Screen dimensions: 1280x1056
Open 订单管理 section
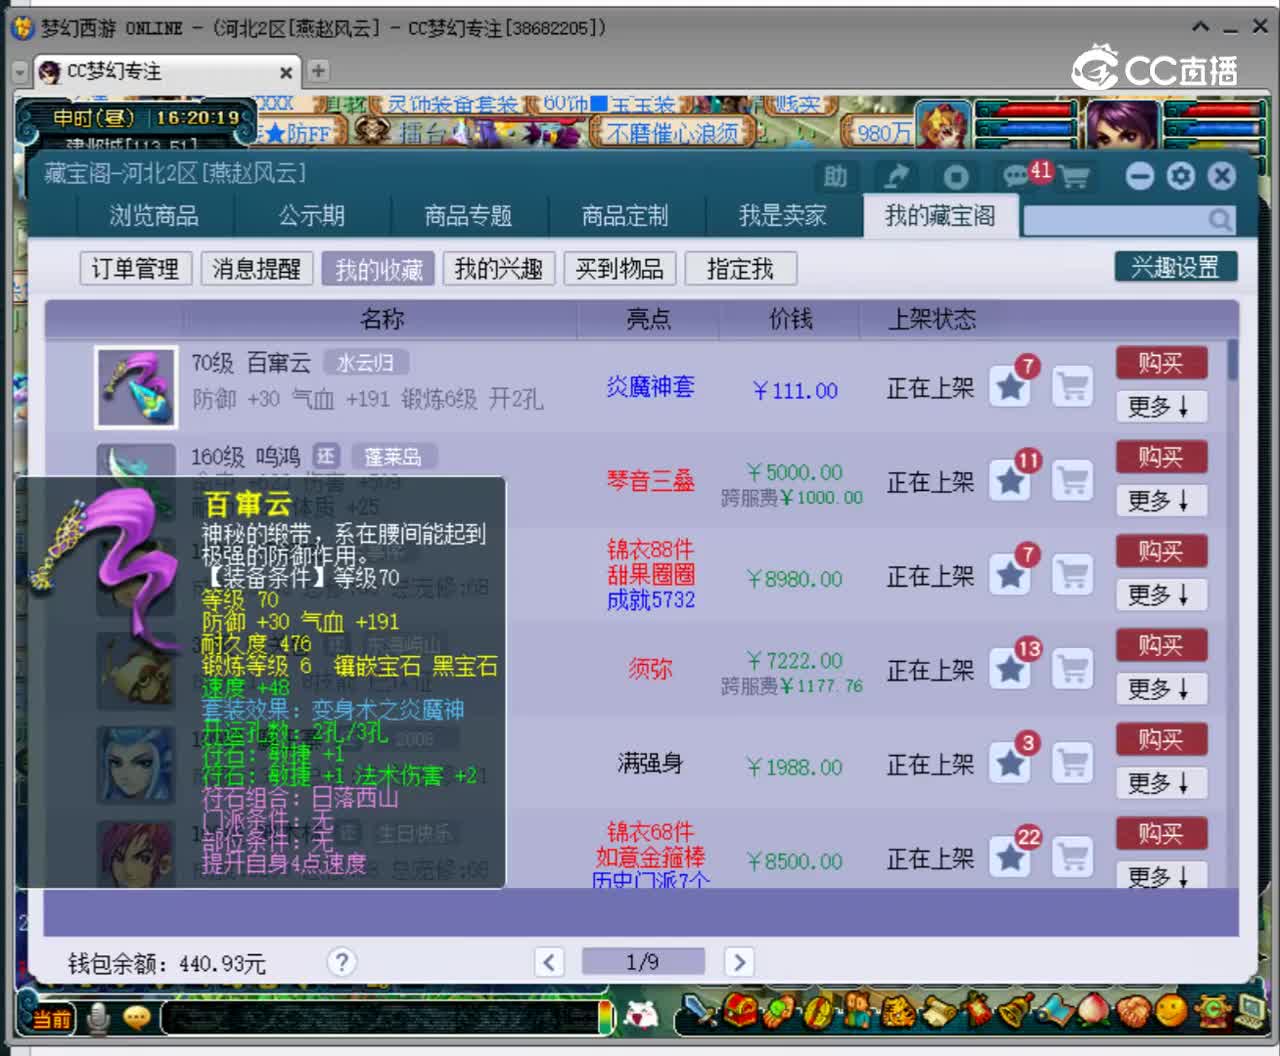pos(135,268)
